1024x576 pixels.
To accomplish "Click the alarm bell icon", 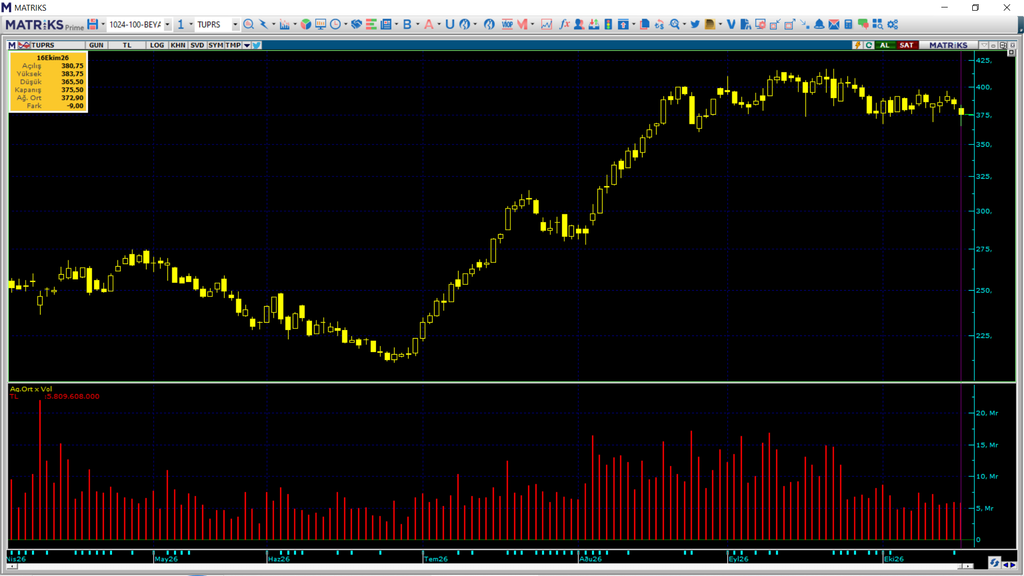I will point(819,24).
